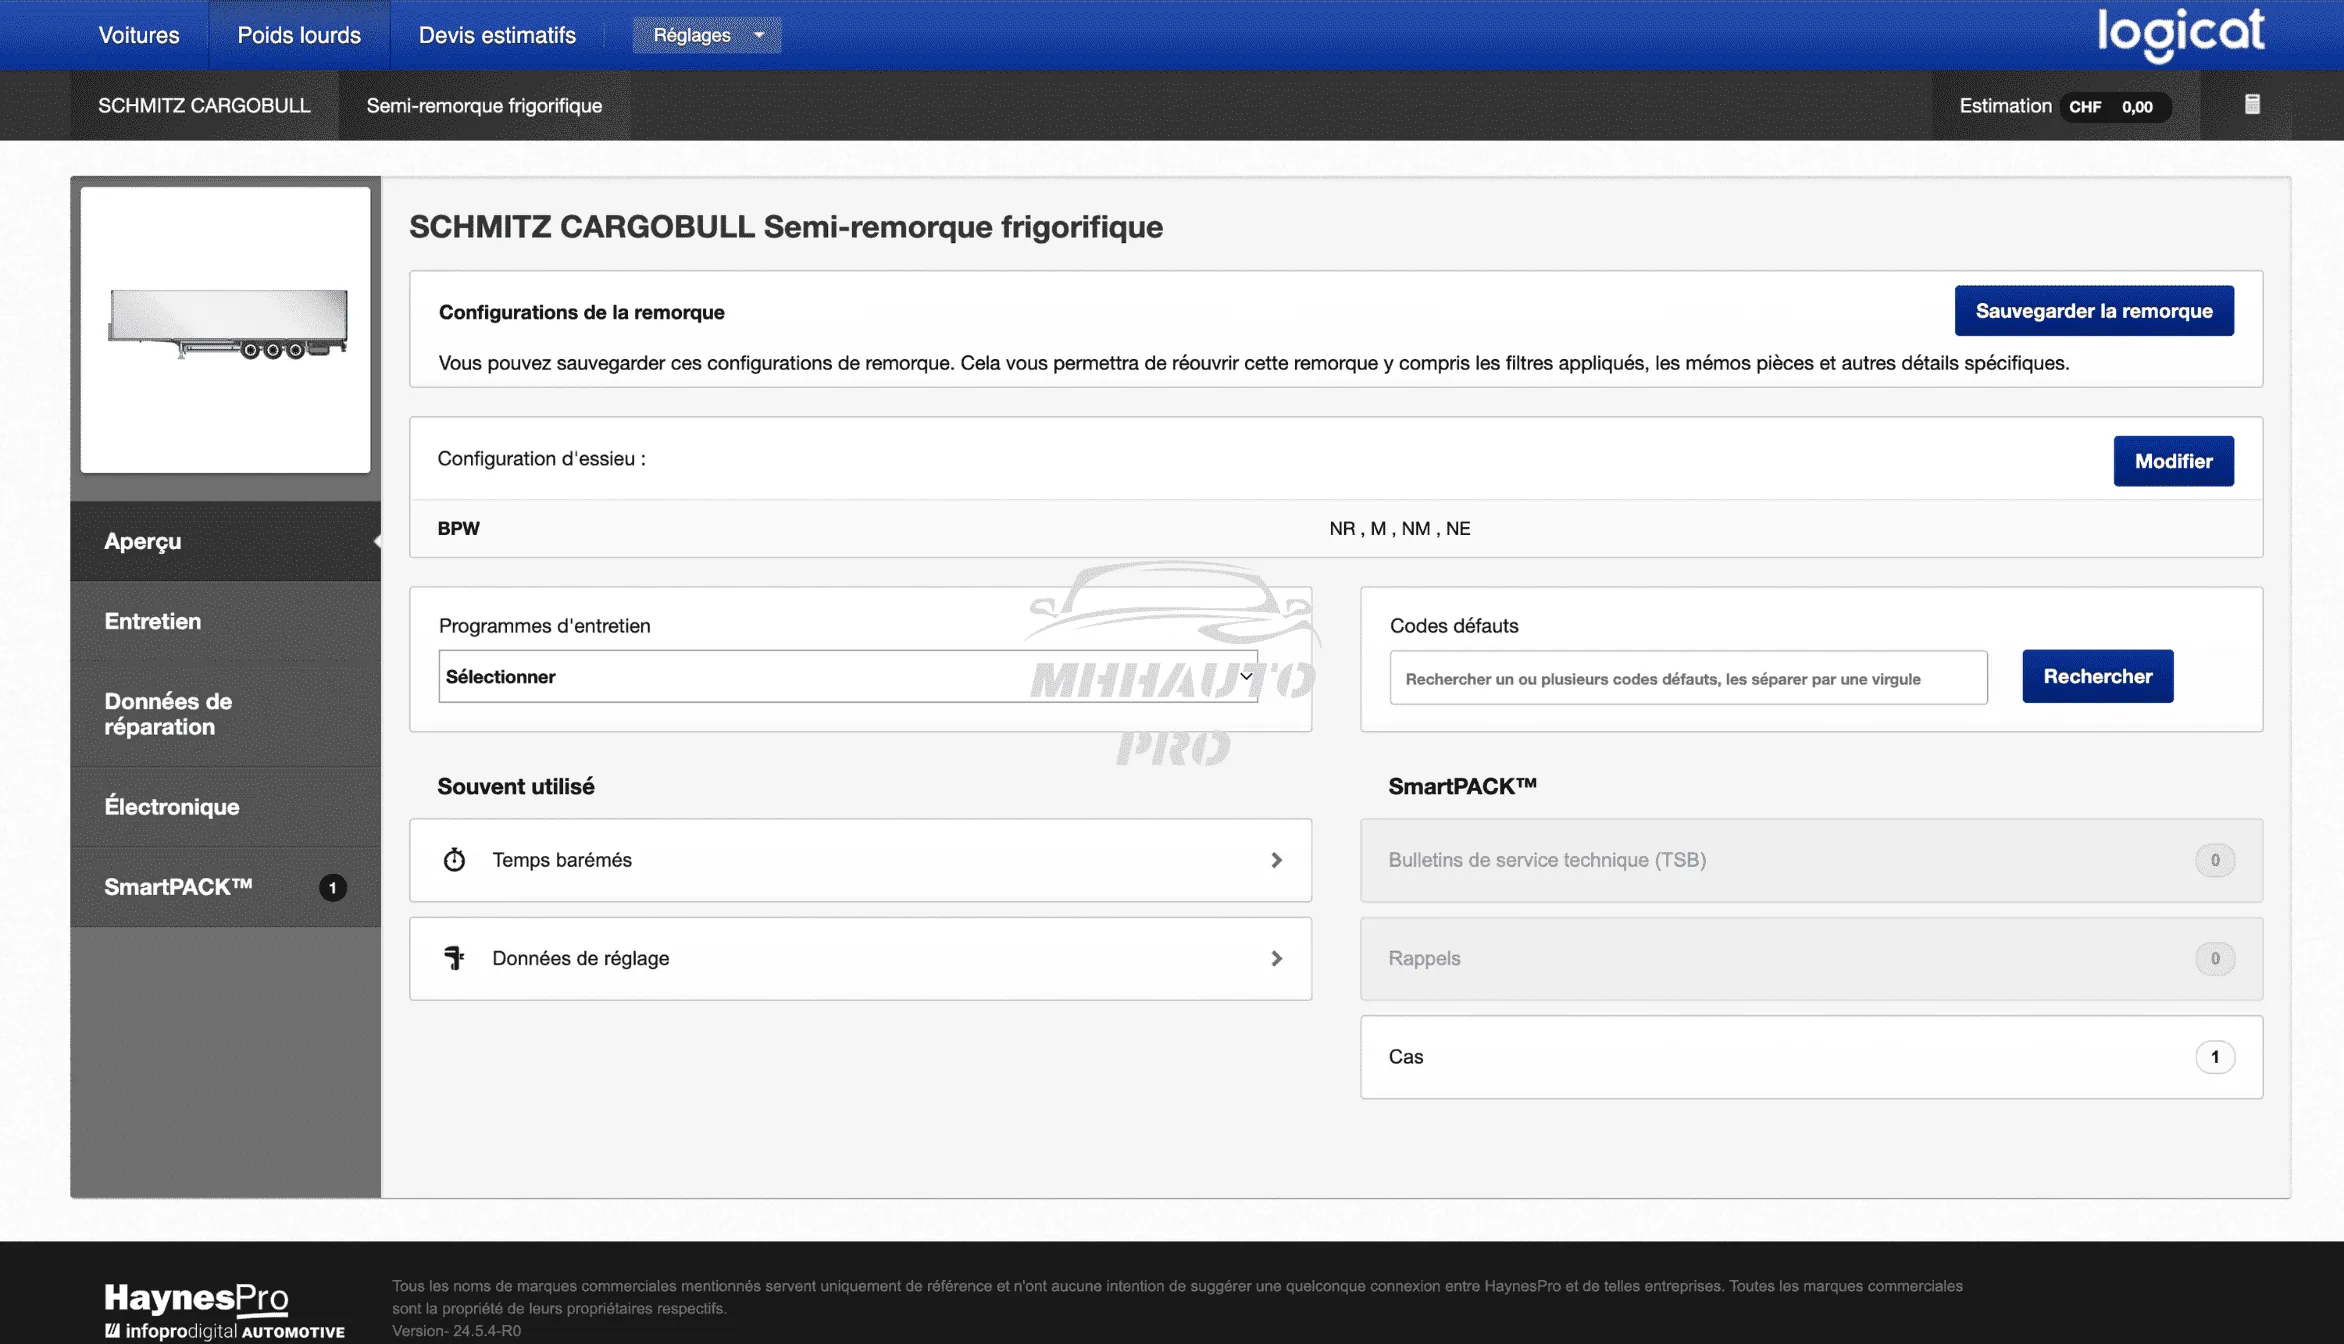Click SCHMITZ CARGOBULL in the breadcrumb
The width and height of the screenshot is (2344, 1344).
coord(204,105)
